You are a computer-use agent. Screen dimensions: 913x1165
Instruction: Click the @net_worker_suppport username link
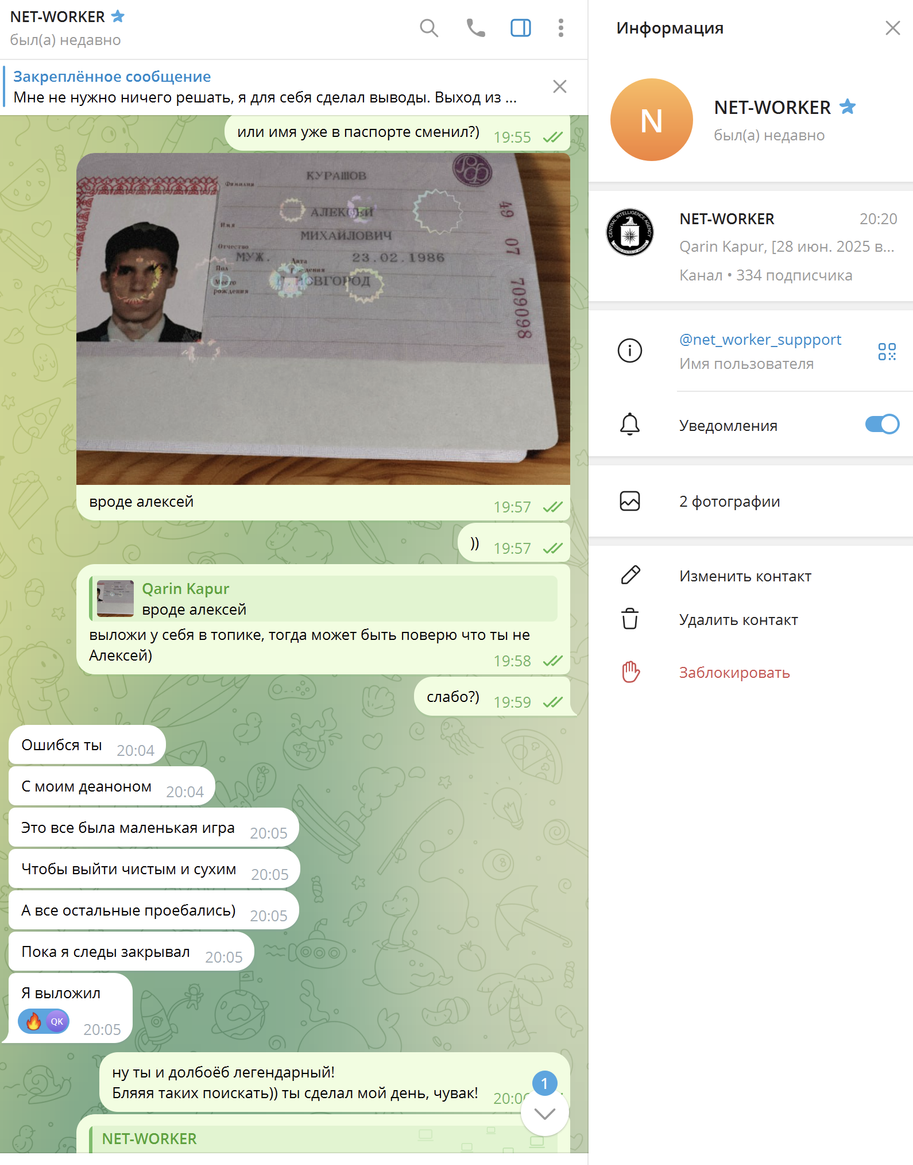(760, 340)
